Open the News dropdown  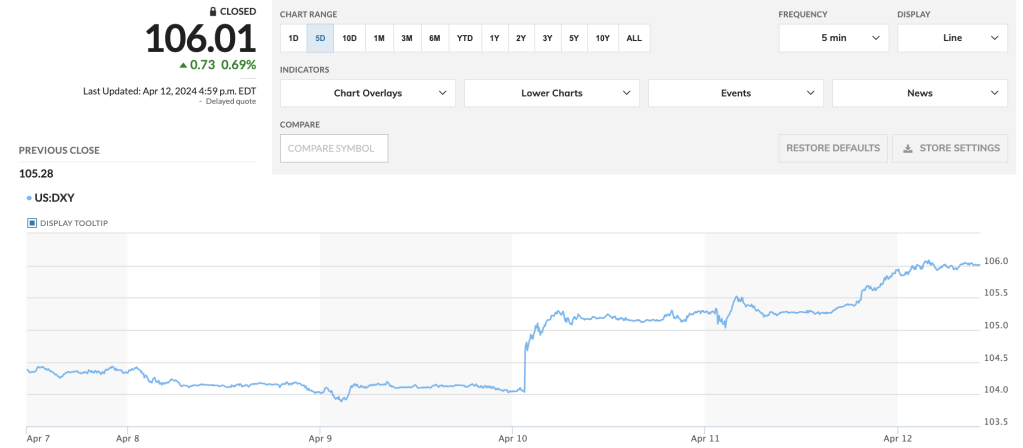[920, 93]
